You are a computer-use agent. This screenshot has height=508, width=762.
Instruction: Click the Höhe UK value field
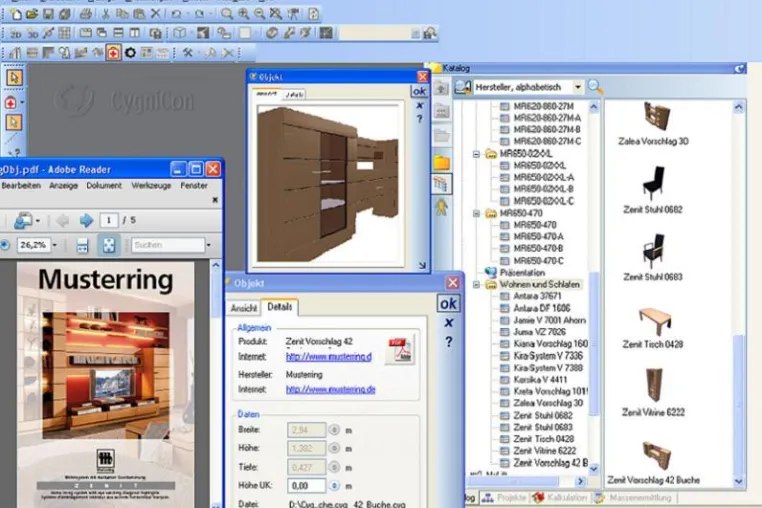306,486
